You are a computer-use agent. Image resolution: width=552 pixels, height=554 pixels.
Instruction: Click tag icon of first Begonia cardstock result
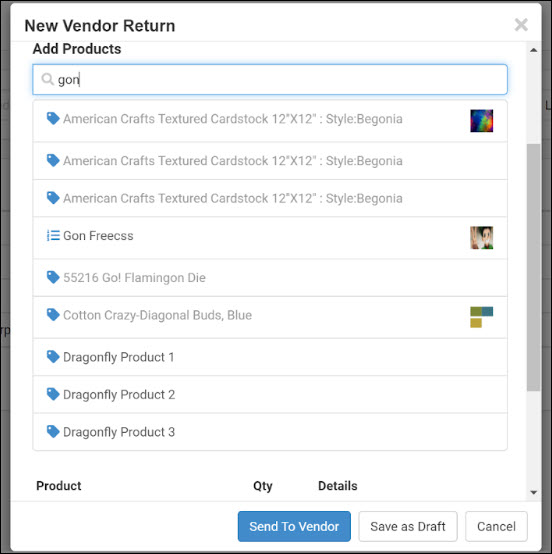pos(53,118)
